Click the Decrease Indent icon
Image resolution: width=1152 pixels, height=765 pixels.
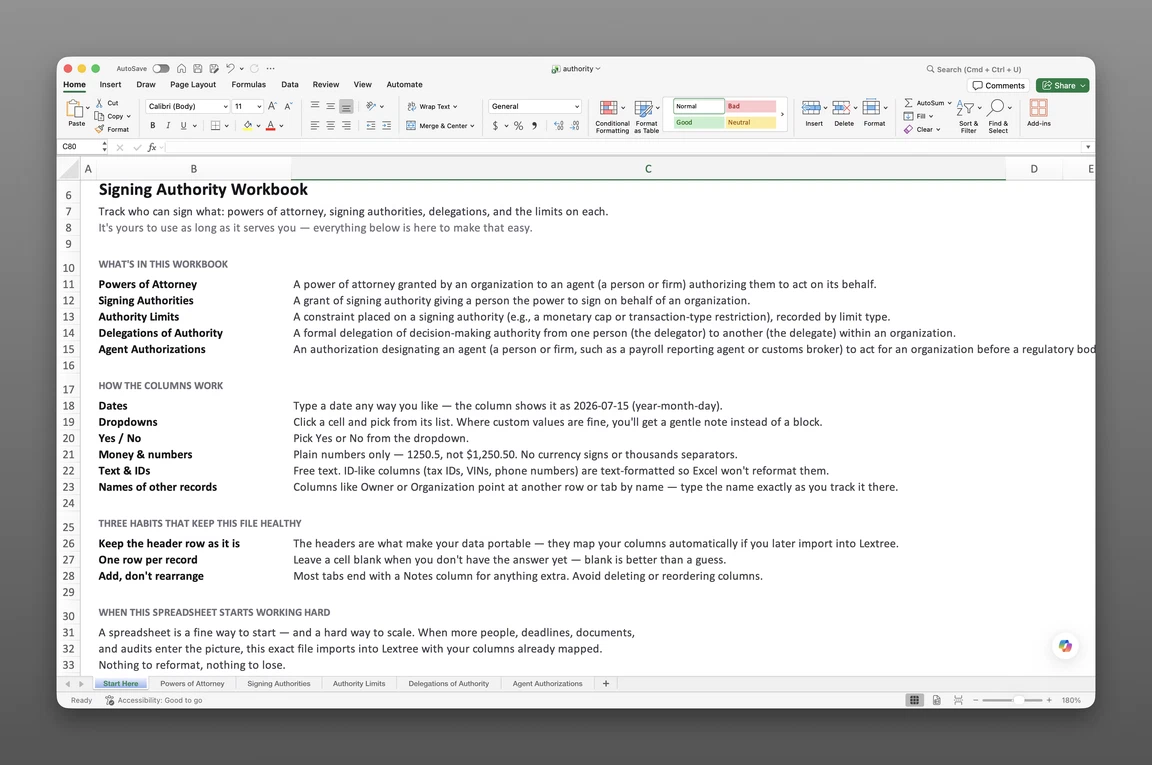(x=371, y=126)
